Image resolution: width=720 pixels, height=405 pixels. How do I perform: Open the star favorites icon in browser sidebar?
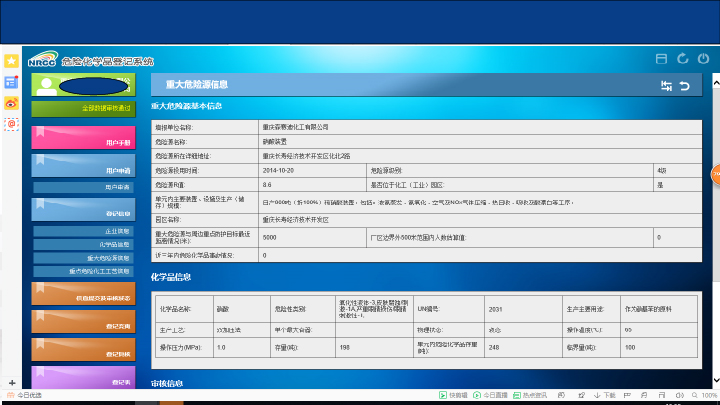tap(11, 62)
